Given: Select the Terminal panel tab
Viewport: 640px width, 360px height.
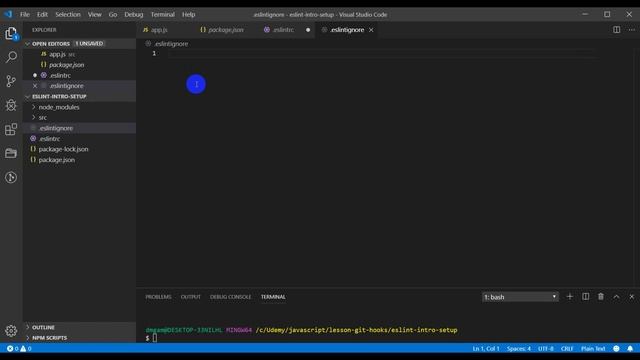Looking at the screenshot, I should [273, 297].
